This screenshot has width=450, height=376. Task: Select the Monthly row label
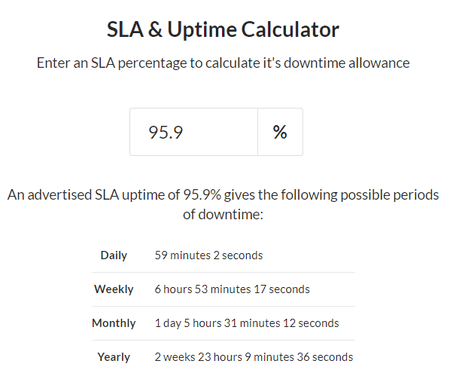pos(114,323)
